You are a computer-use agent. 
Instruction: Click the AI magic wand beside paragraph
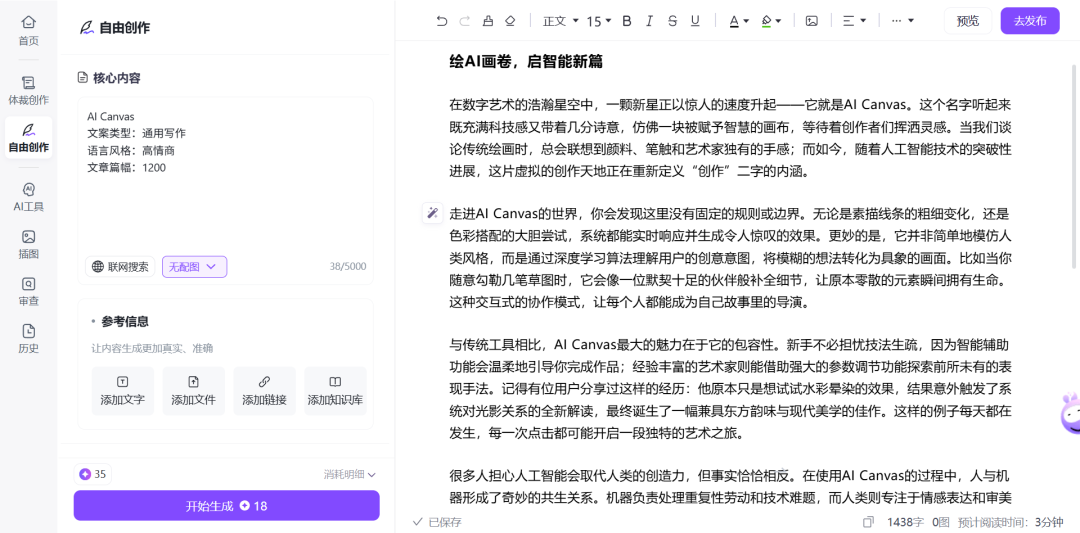pyautogui.click(x=432, y=213)
